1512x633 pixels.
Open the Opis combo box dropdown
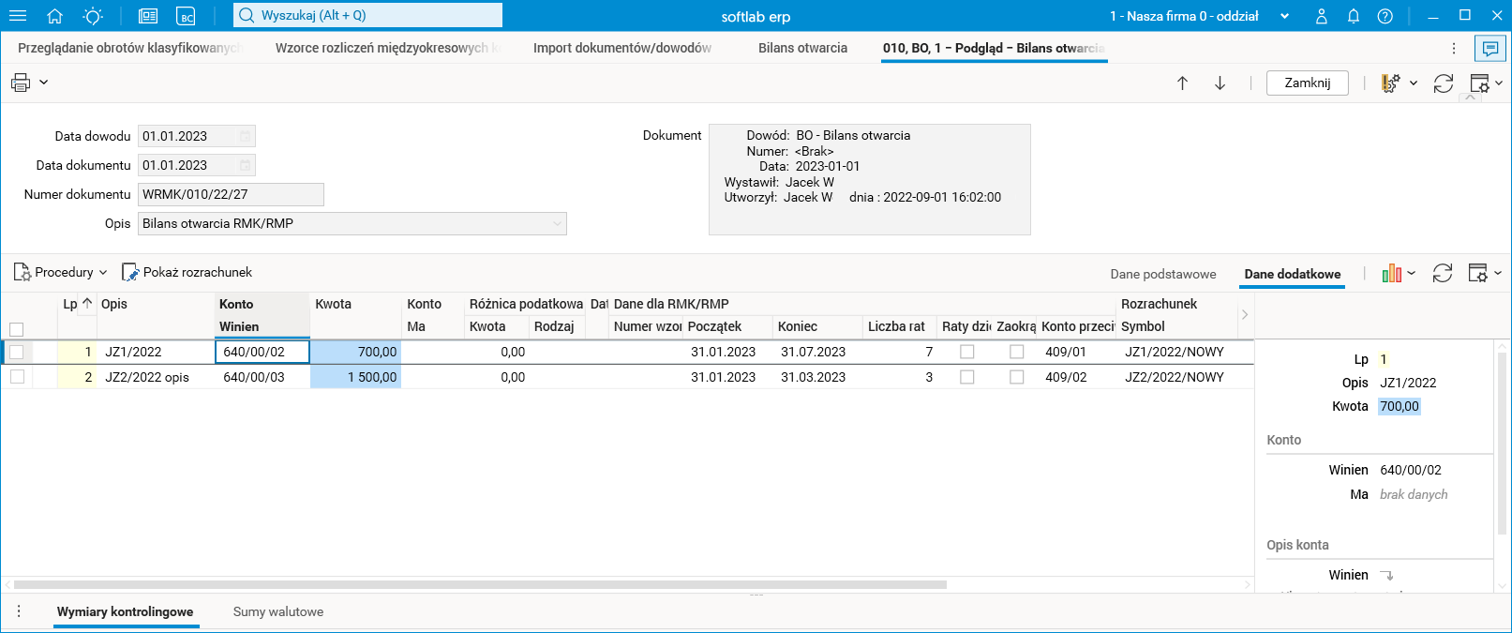(x=557, y=224)
